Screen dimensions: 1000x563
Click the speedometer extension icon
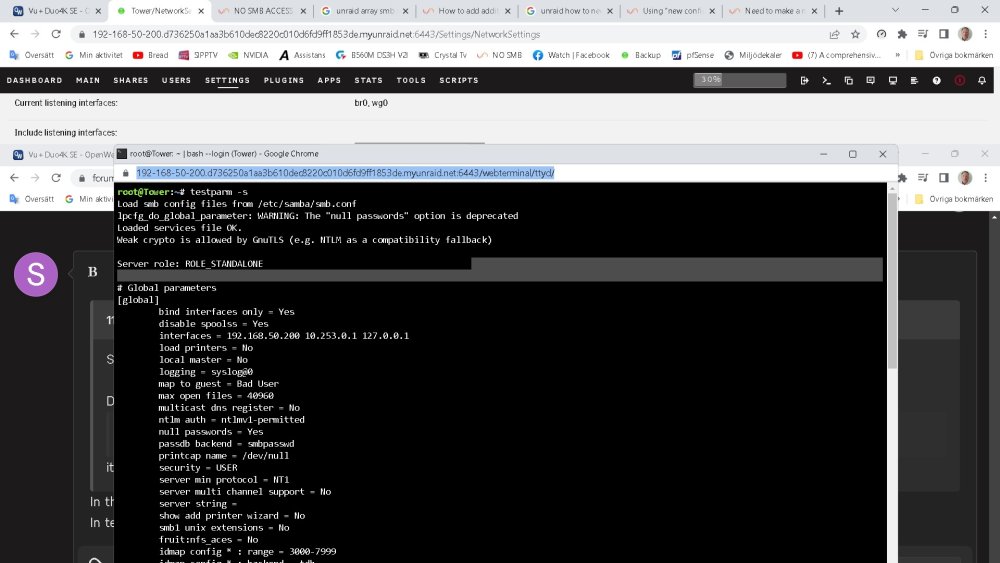coord(881,34)
